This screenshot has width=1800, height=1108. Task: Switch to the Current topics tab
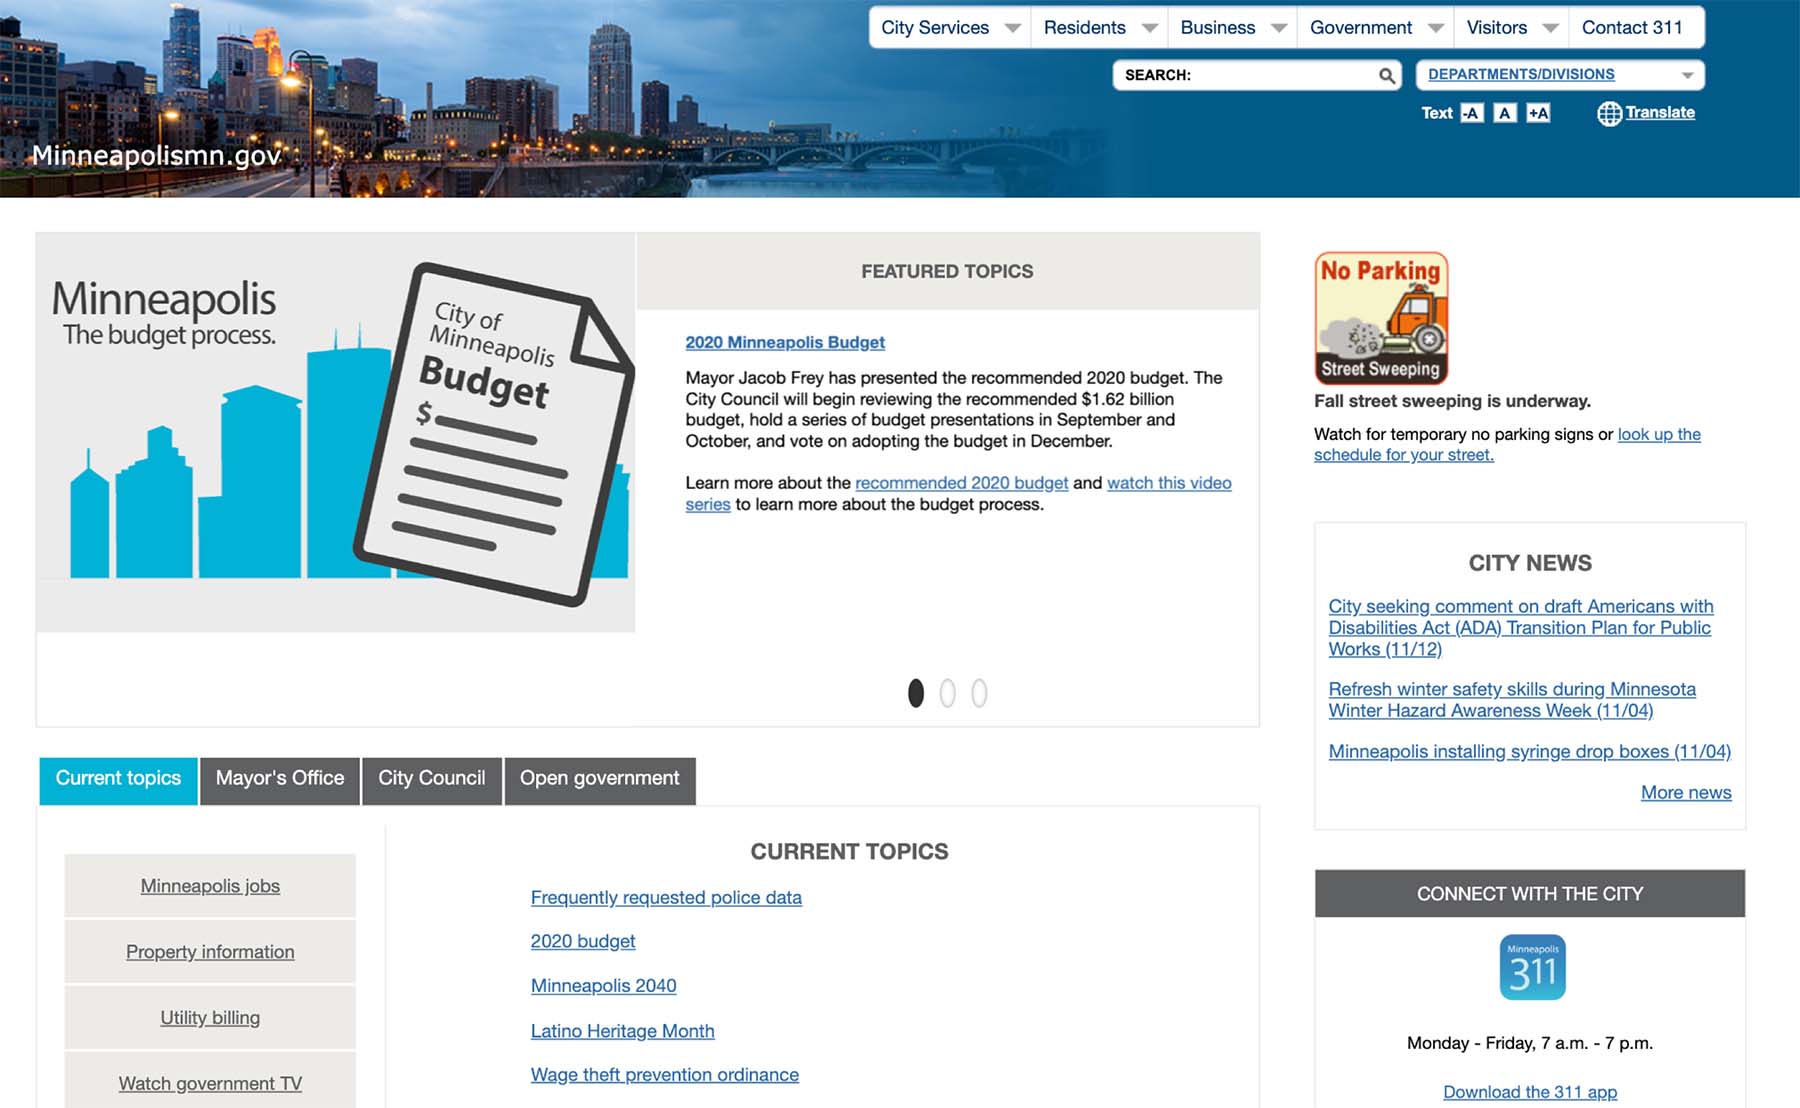pyautogui.click(x=118, y=780)
